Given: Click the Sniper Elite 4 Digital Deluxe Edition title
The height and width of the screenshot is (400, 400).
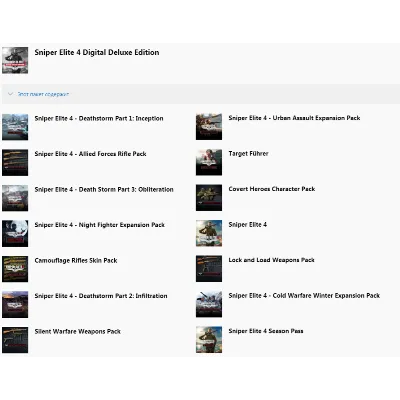Looking at the screenshot, I should (x=97, y=52).
